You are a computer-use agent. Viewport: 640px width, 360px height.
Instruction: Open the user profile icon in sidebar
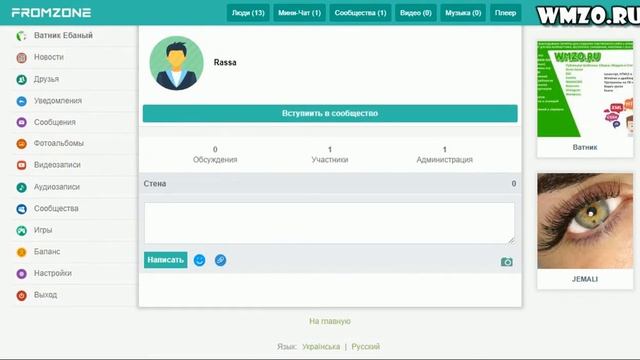pyautogui.click(x=21, y=36)
